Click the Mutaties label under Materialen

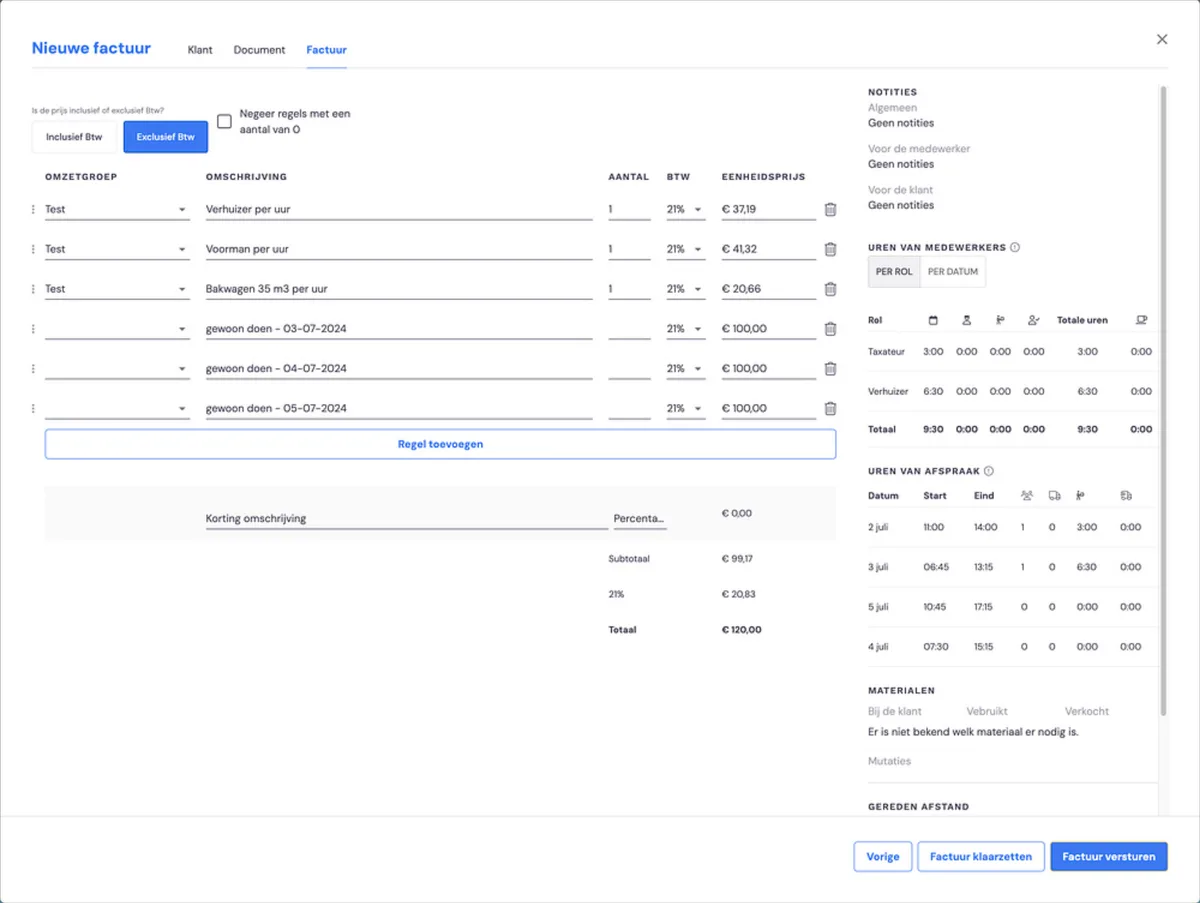pyautogui.click(x=890, y=761)
